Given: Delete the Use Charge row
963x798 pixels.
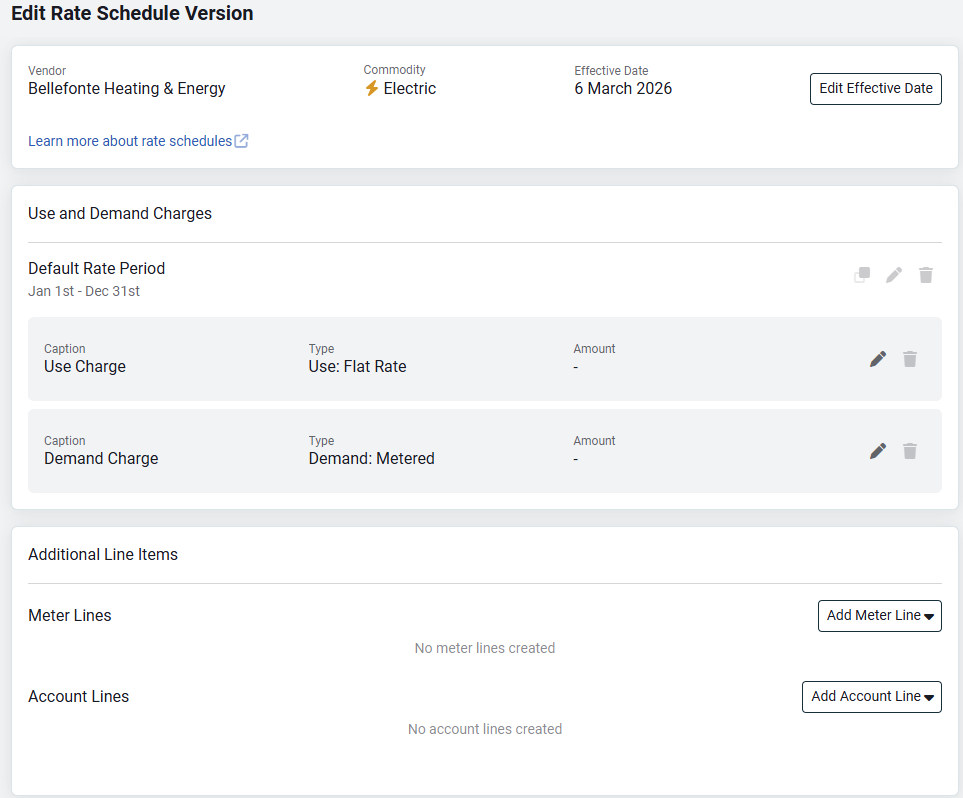Looking at the screenshot, I should [910, 359].
